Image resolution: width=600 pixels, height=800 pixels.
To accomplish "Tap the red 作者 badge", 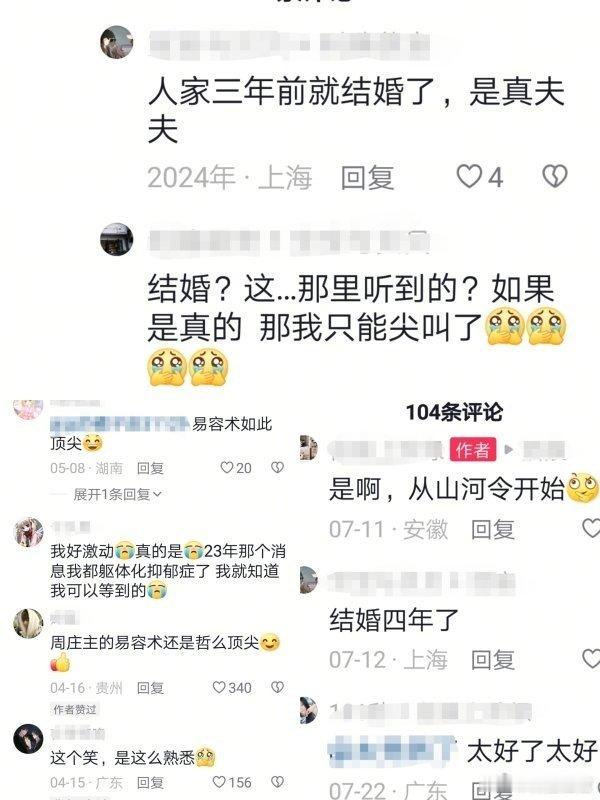I will pos(473,449).
